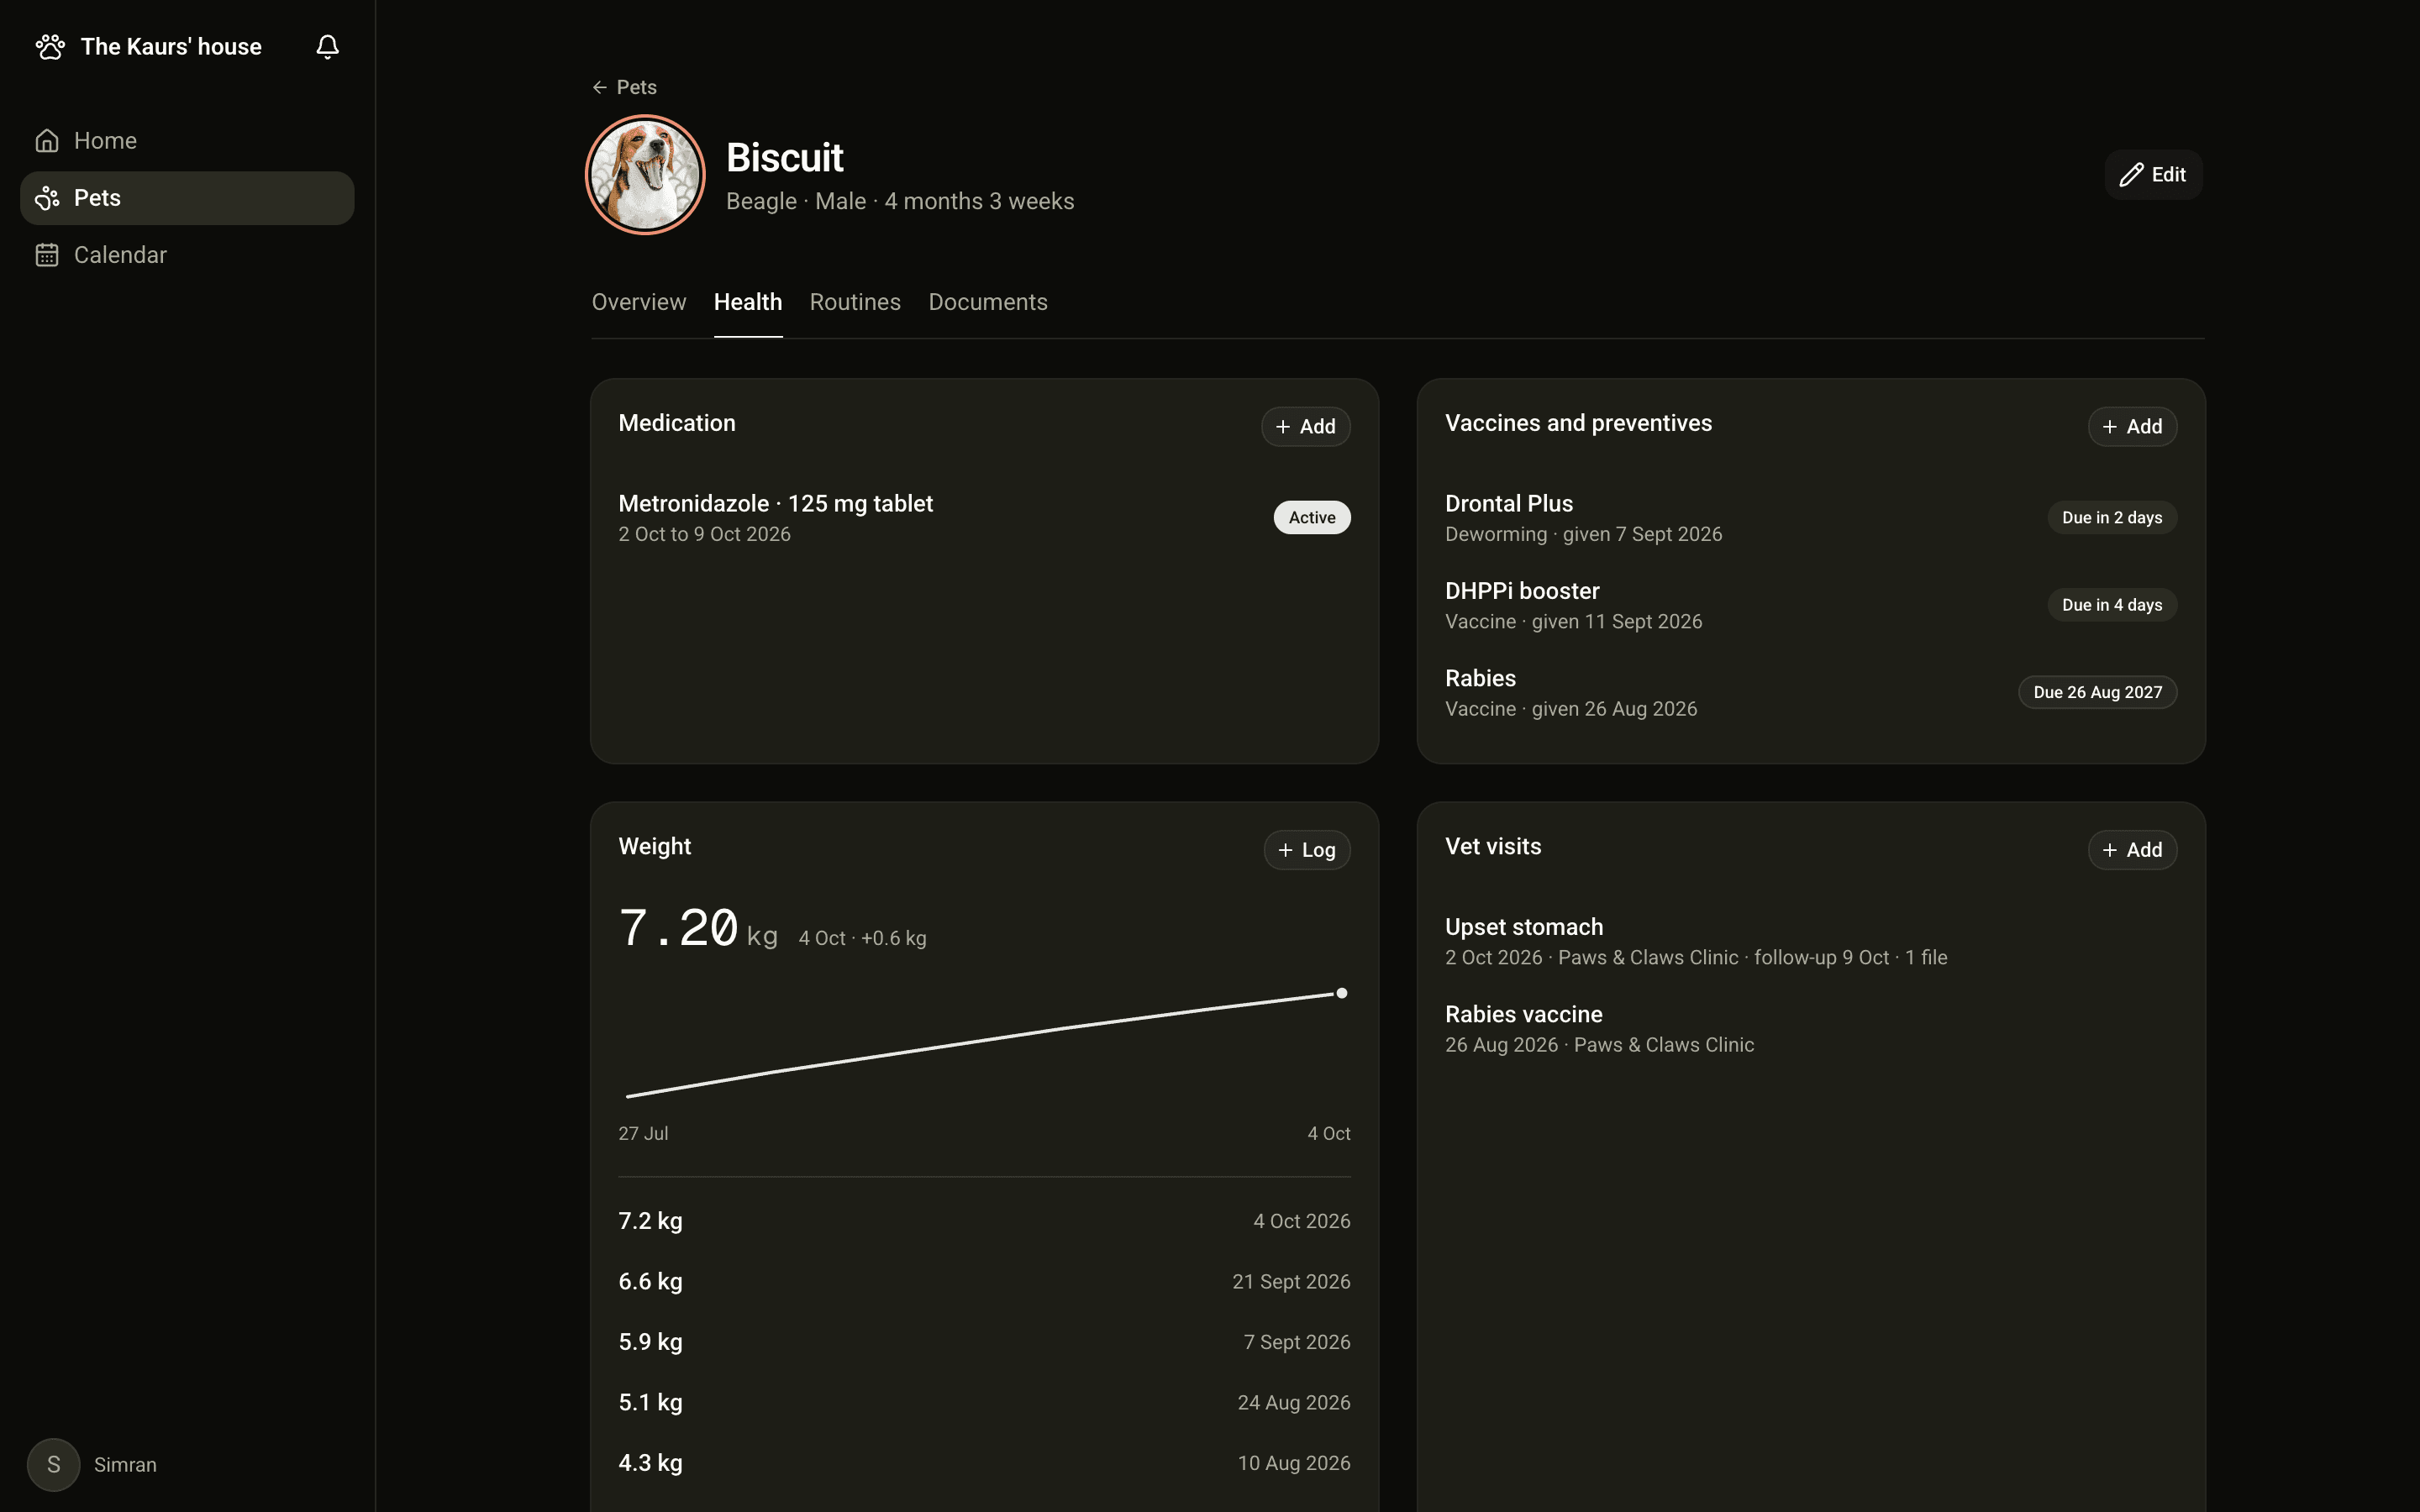Select the 5.1 kg weight row
This screenshot has height=1512, width=2420.
click(984, 1403)
